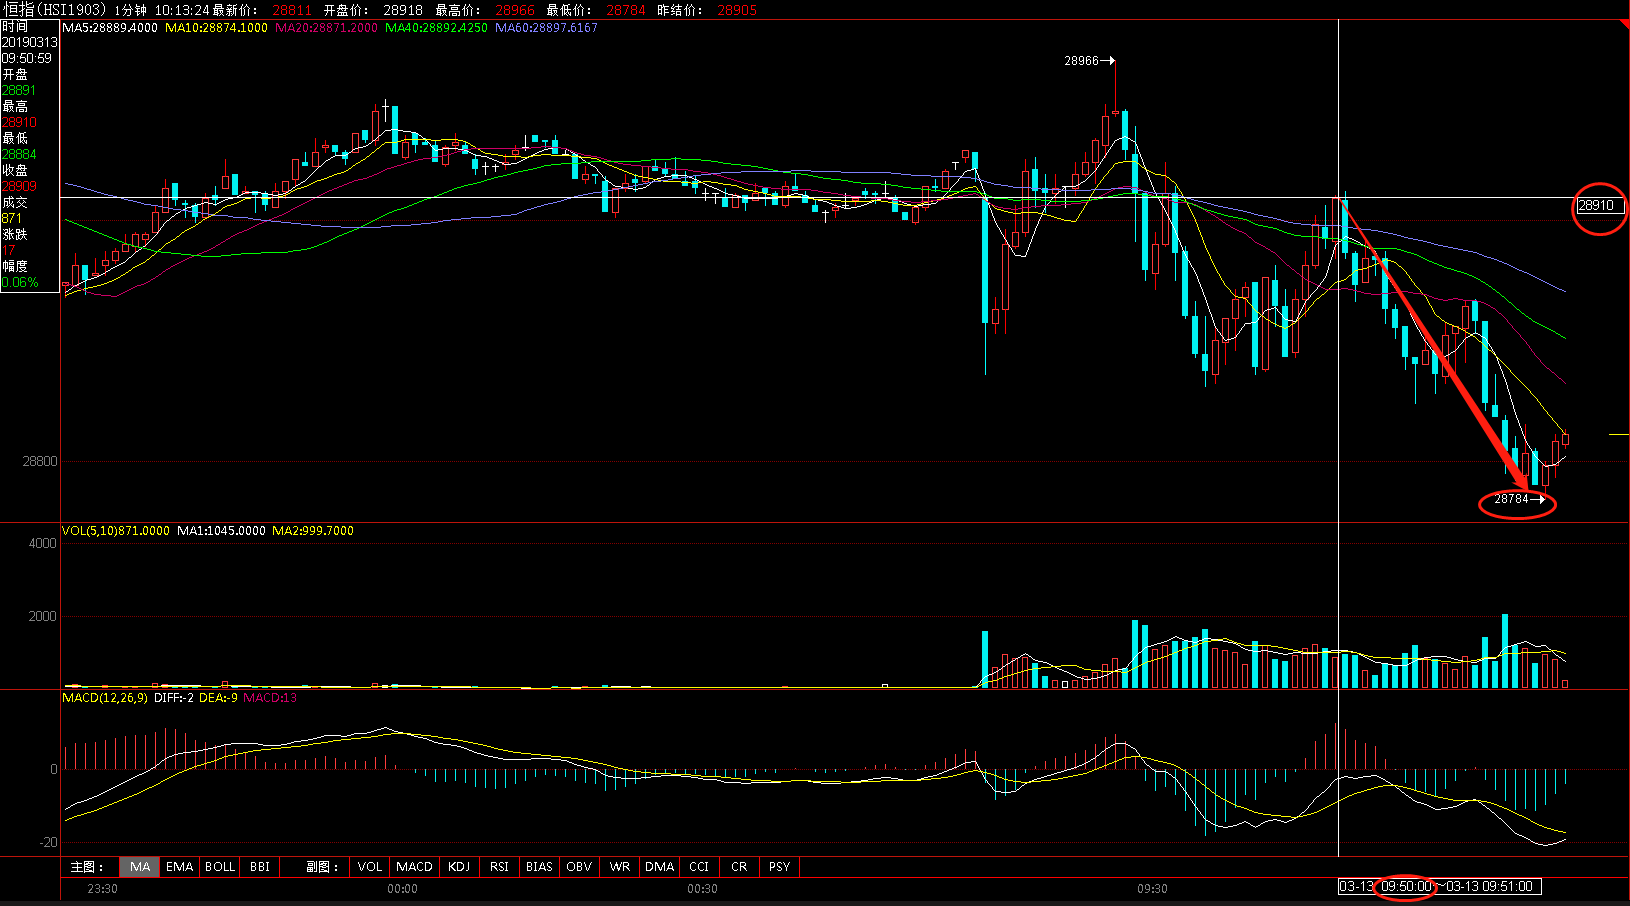Click the MA5:28889.4000 legend value

(110, 28)
